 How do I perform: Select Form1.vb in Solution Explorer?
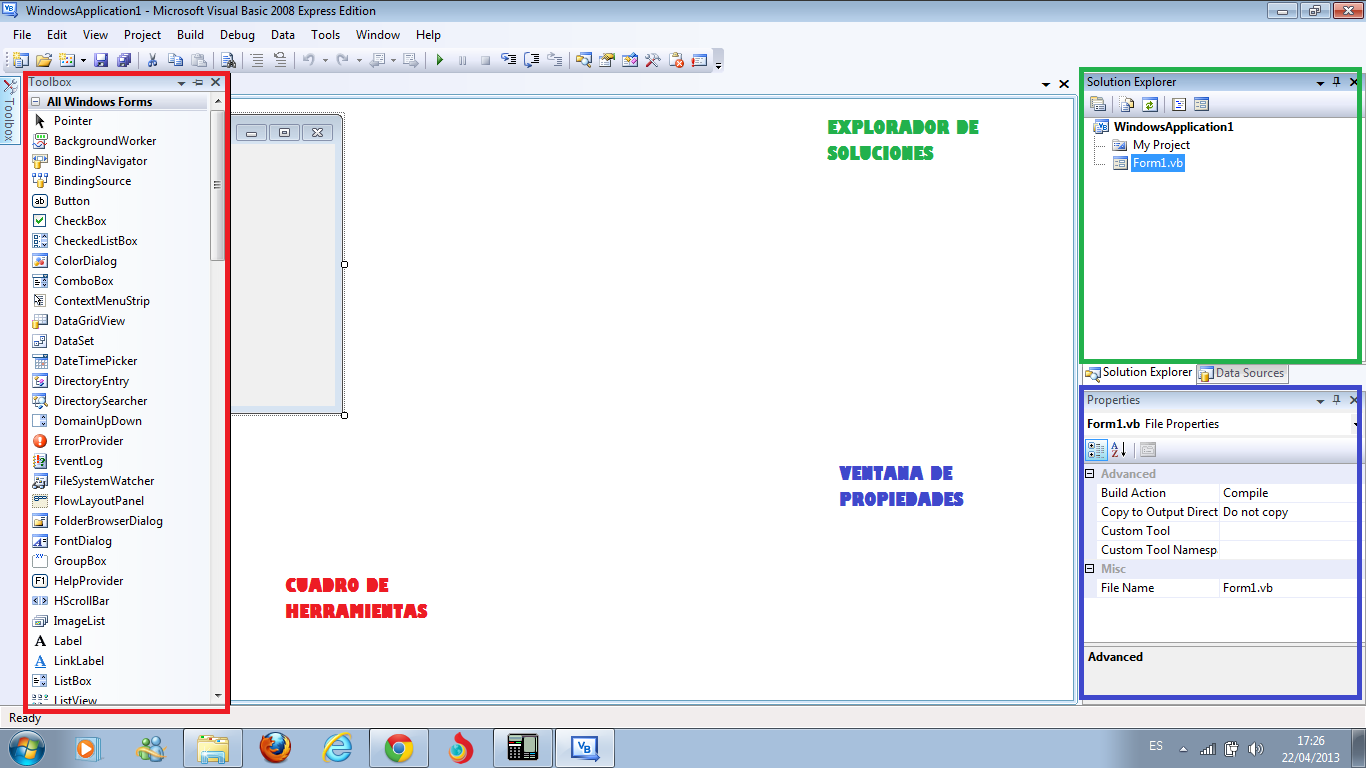tap(1157, 162)
